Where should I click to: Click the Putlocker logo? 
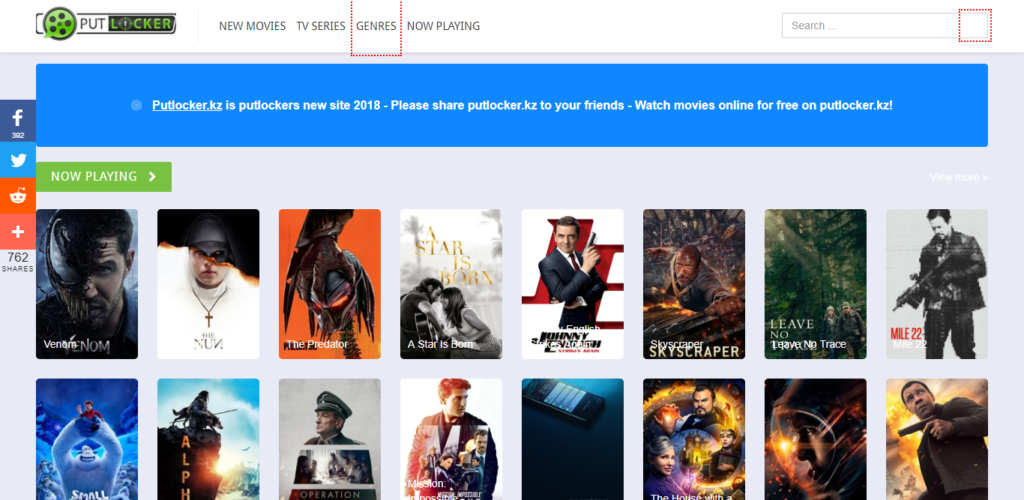point(106,23)
